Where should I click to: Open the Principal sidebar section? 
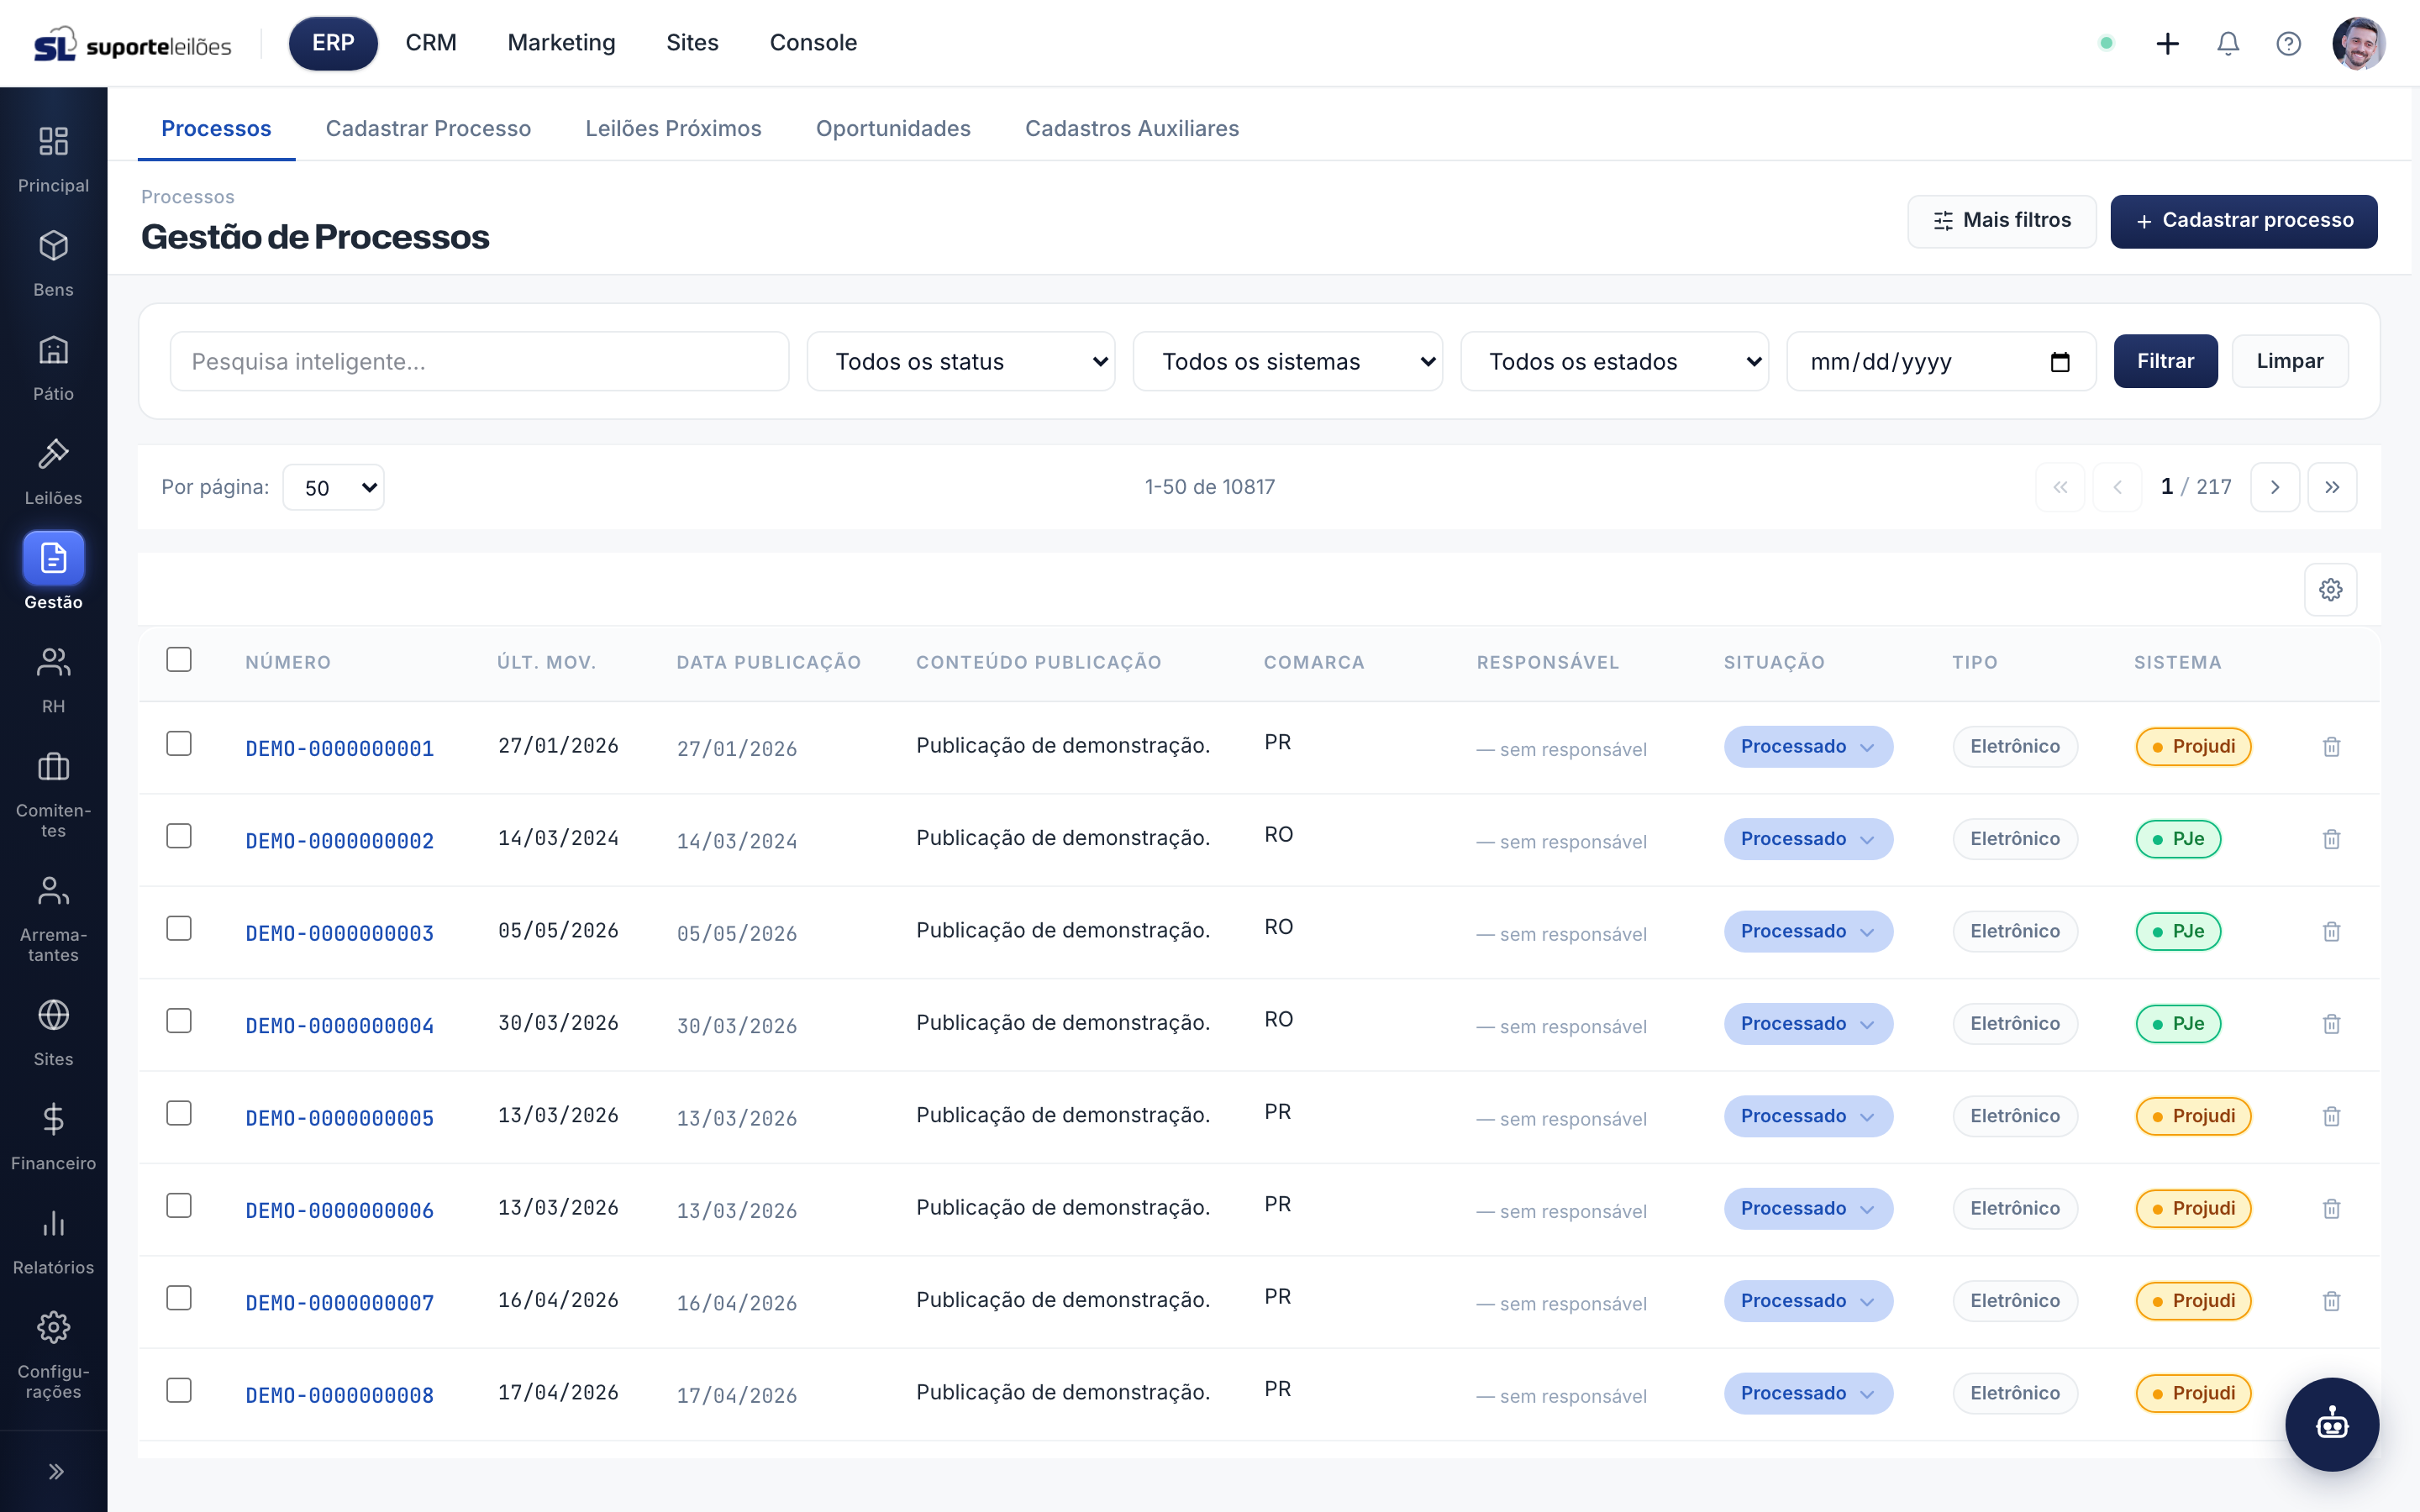[53, 159]
